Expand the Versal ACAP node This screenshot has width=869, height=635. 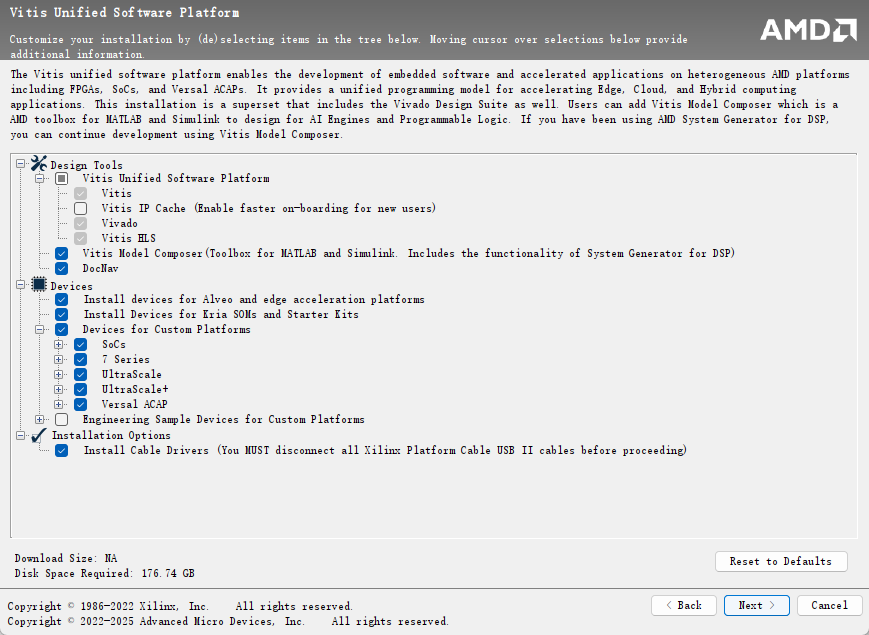(59, 404)
